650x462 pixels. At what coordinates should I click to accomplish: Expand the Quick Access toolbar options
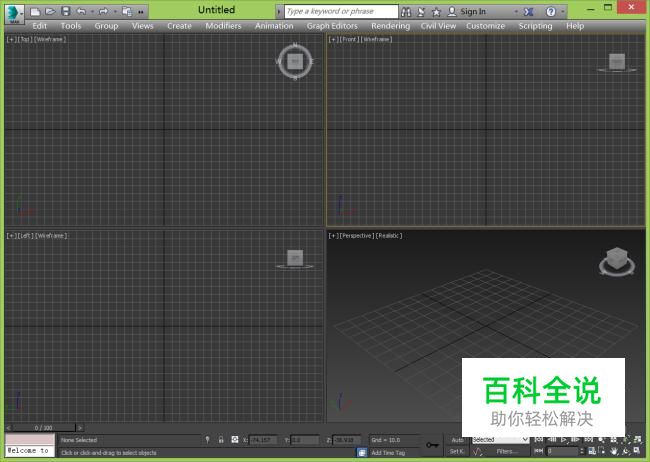(141, 12)
